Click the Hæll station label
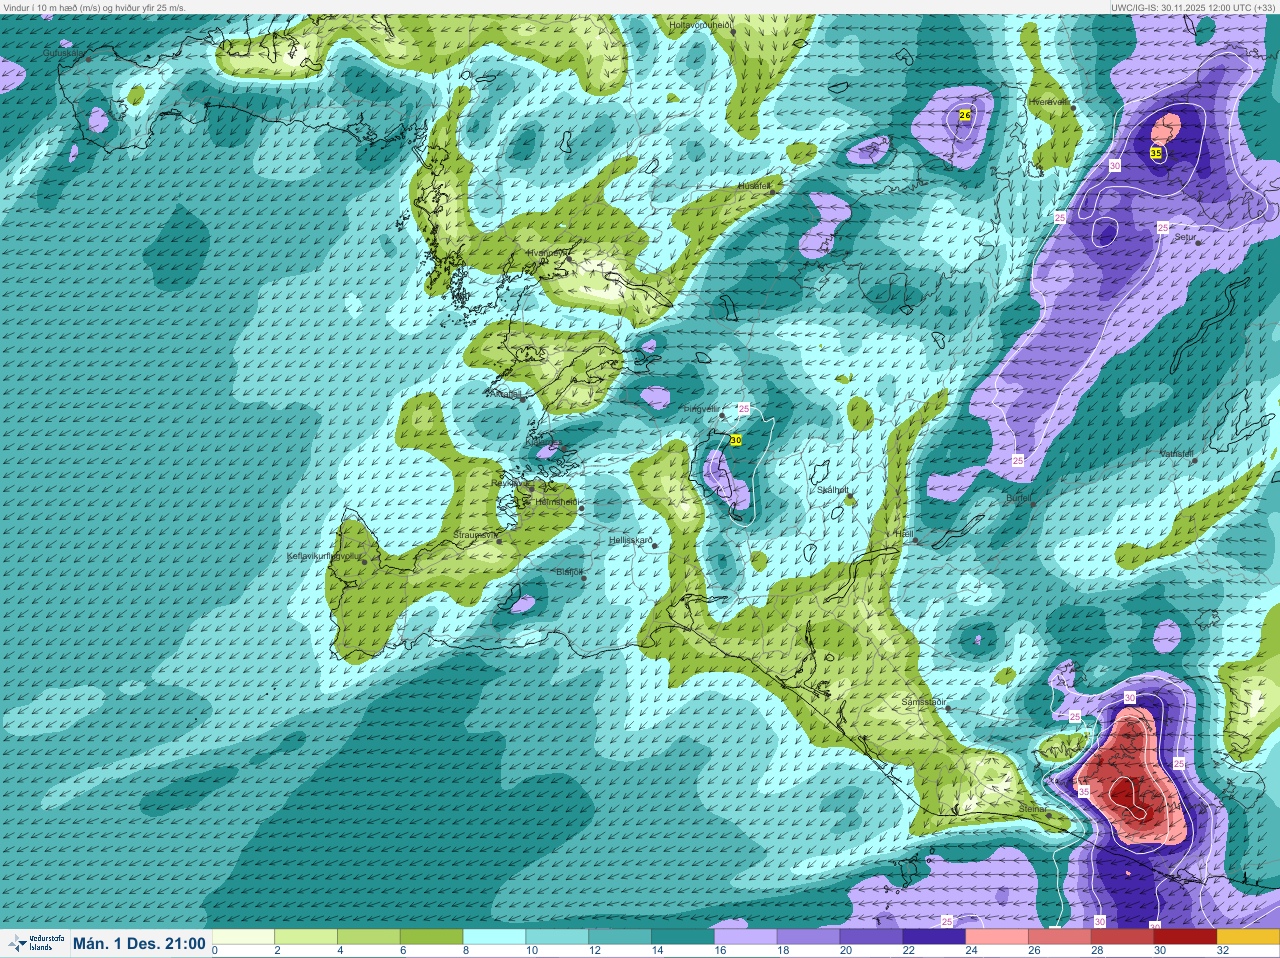Viewport: 1280px width, 958px height. point(904,534)
